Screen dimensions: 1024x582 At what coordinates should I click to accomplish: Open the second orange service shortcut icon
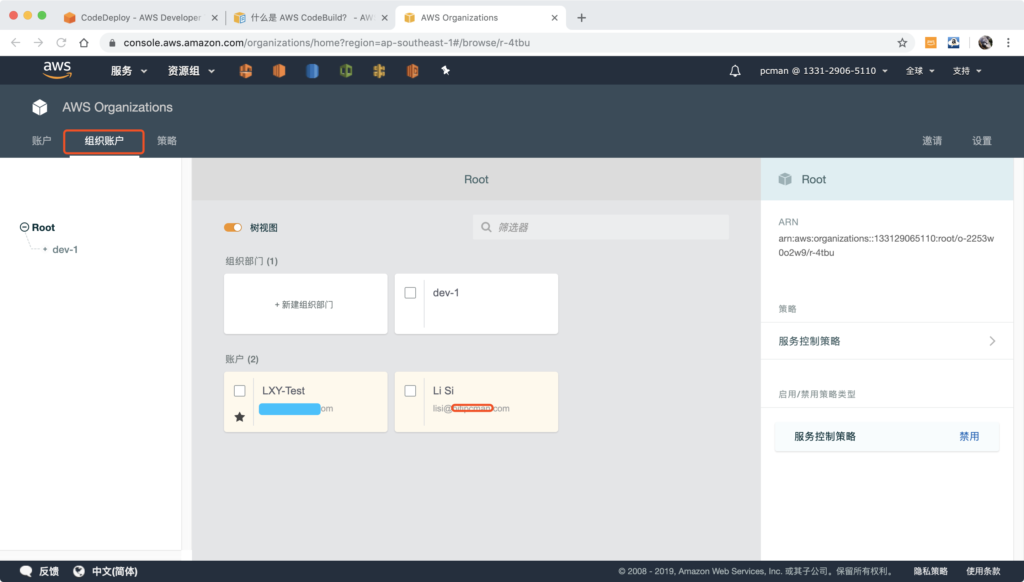(x=279, y=71)
